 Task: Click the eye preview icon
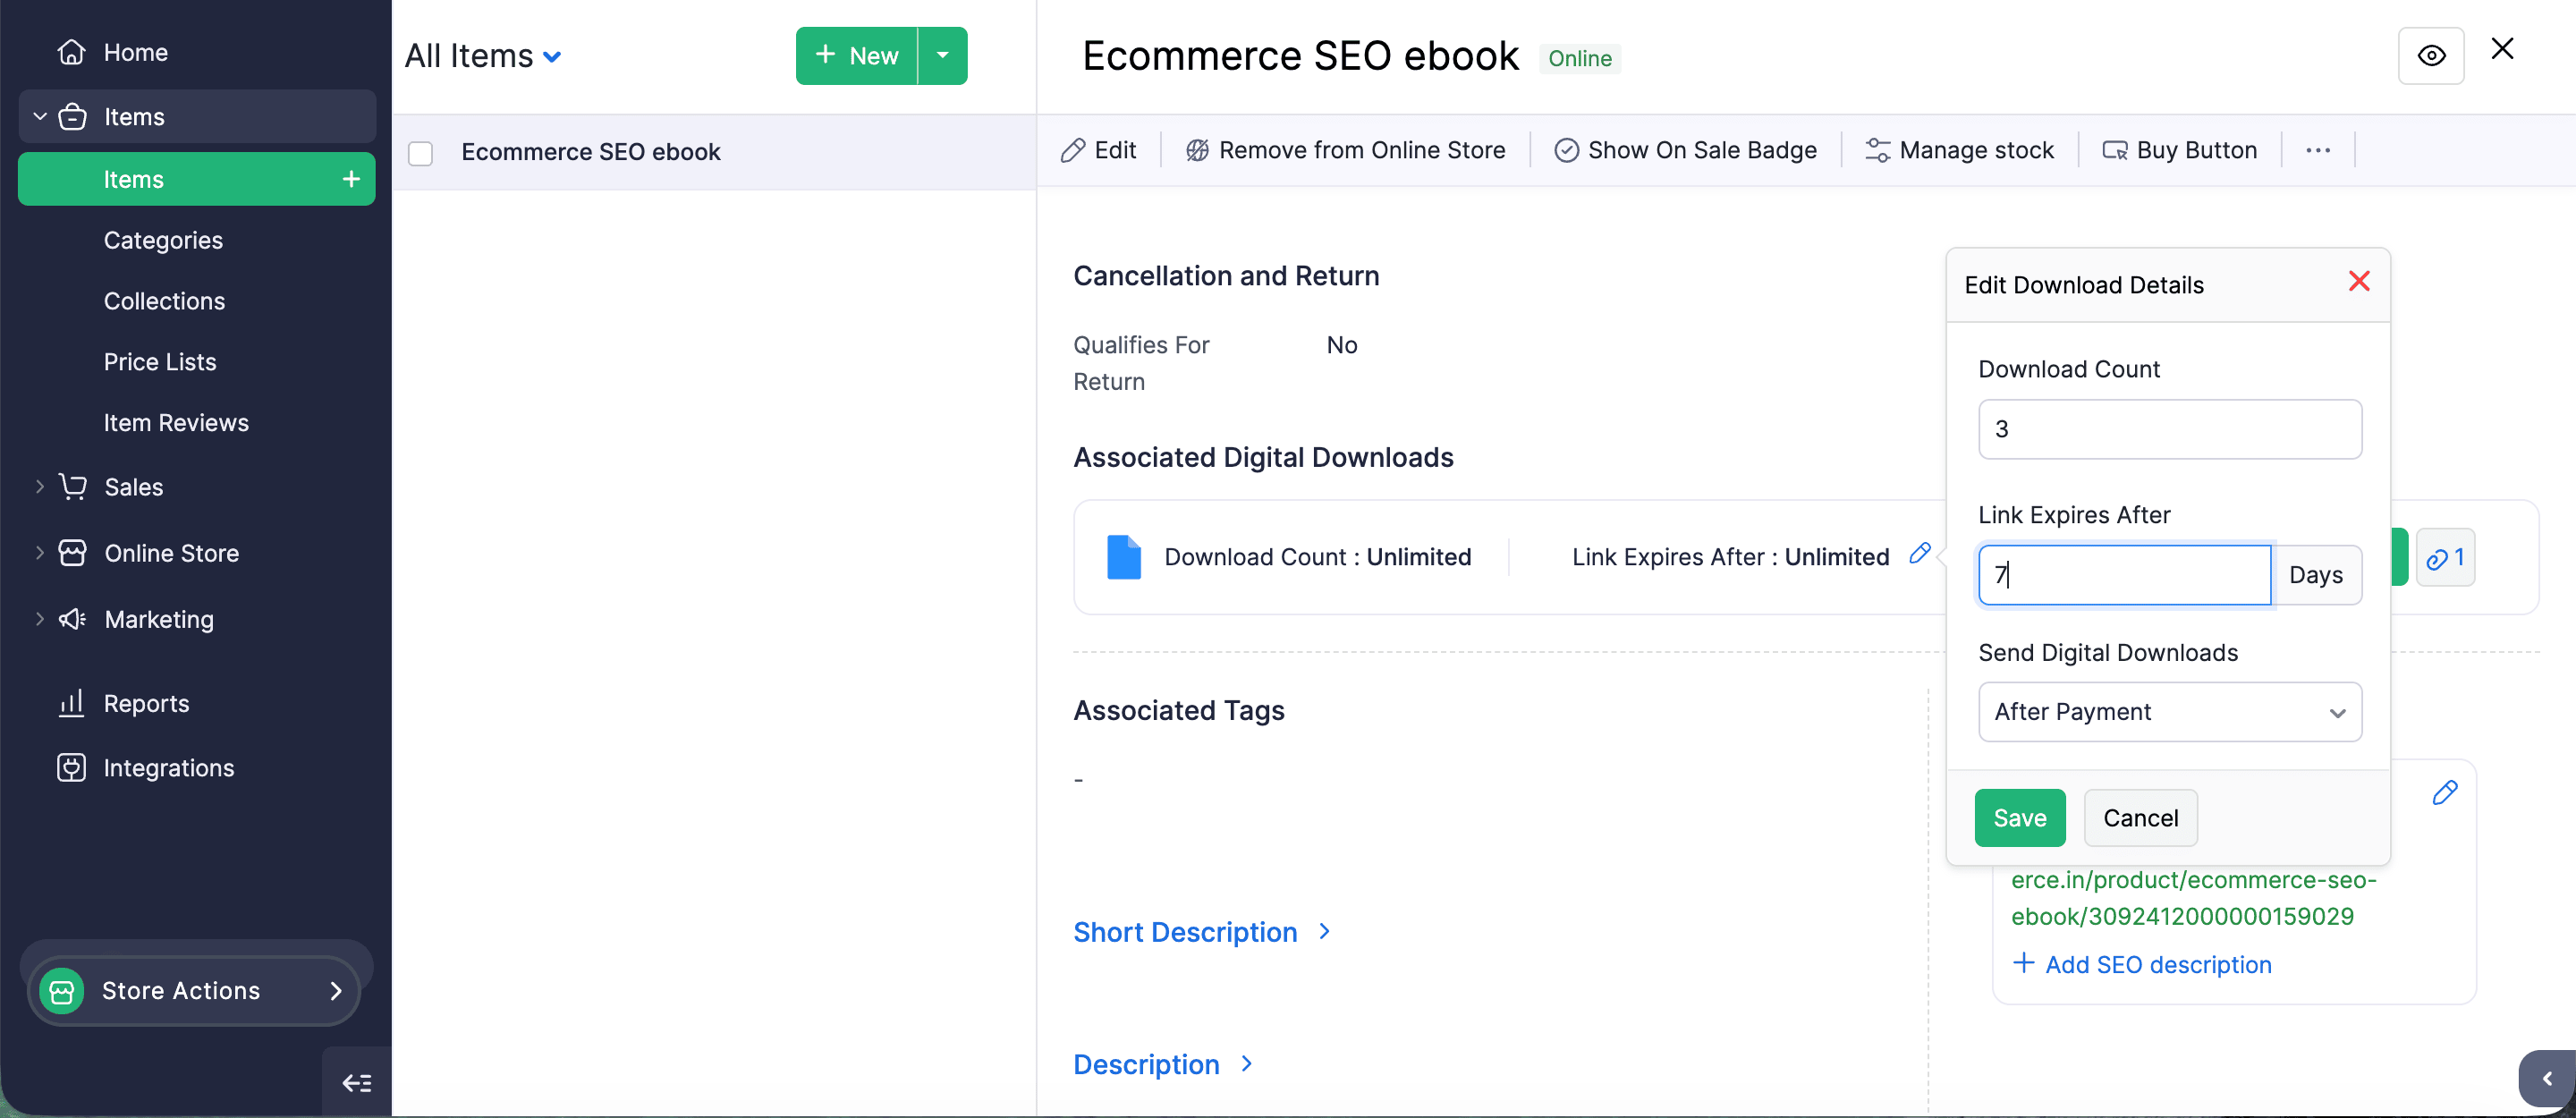click(x=2430, y=56)
